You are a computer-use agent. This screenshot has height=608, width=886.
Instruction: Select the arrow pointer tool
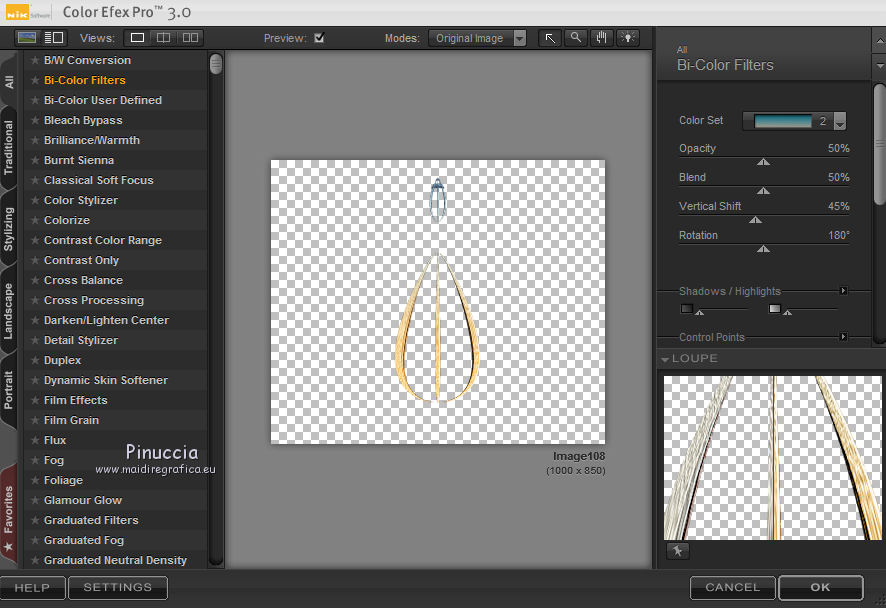tap(550, 38)
